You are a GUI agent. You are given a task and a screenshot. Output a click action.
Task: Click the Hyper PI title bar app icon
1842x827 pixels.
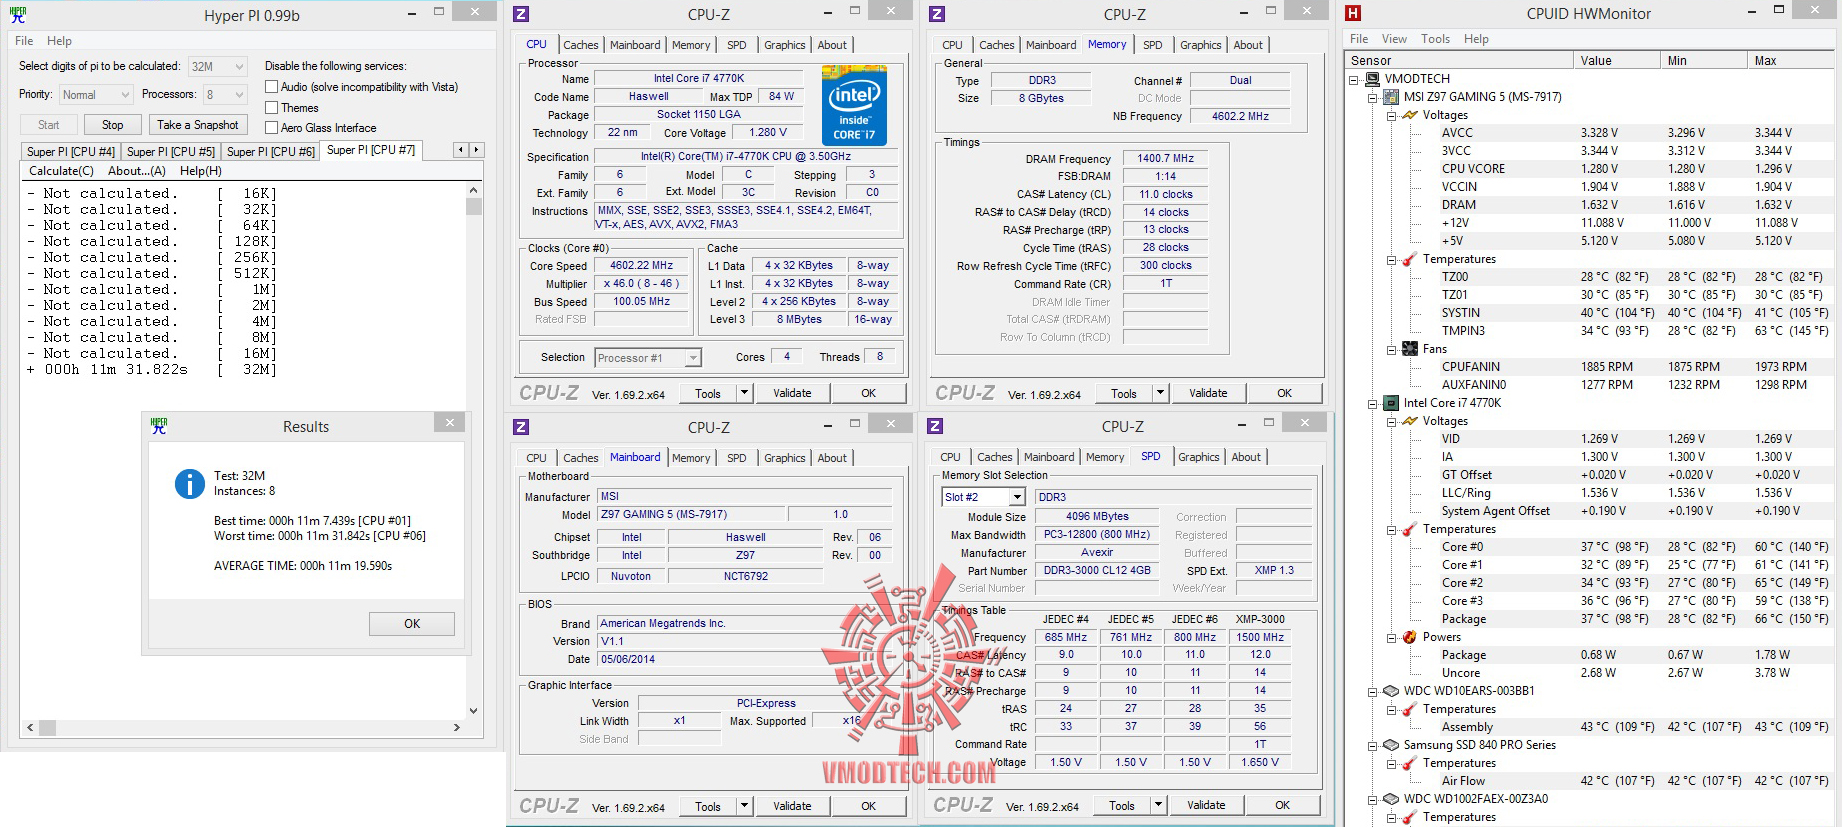click(x=18, y=15)
